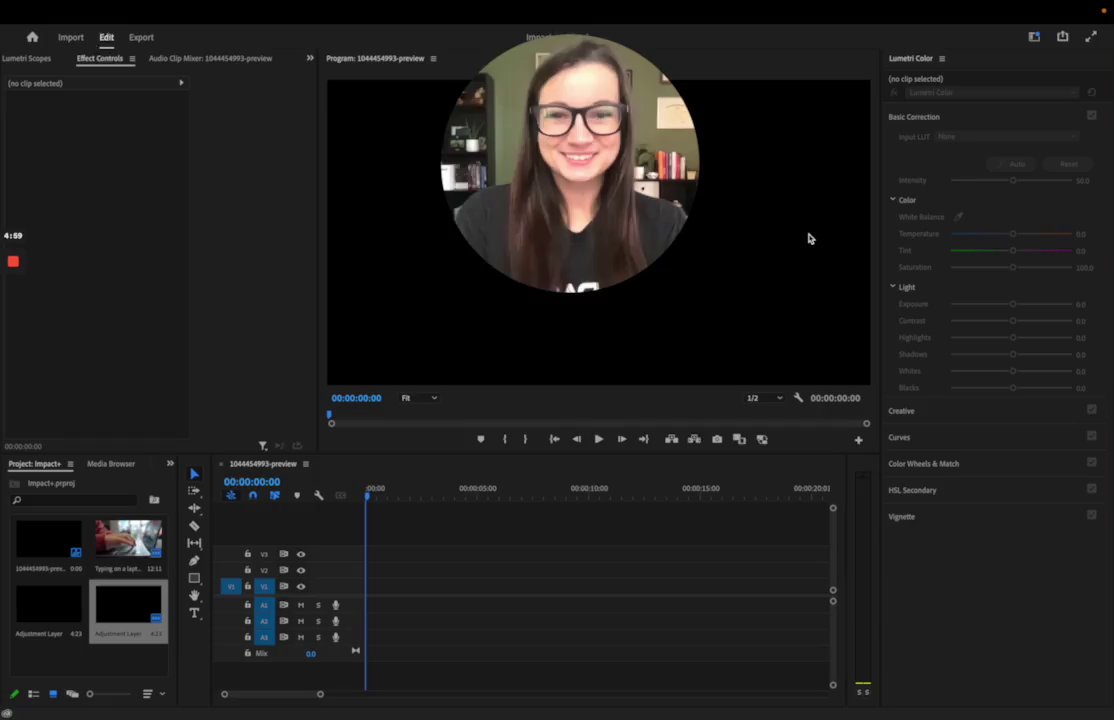Click the Curves section header

899,437
